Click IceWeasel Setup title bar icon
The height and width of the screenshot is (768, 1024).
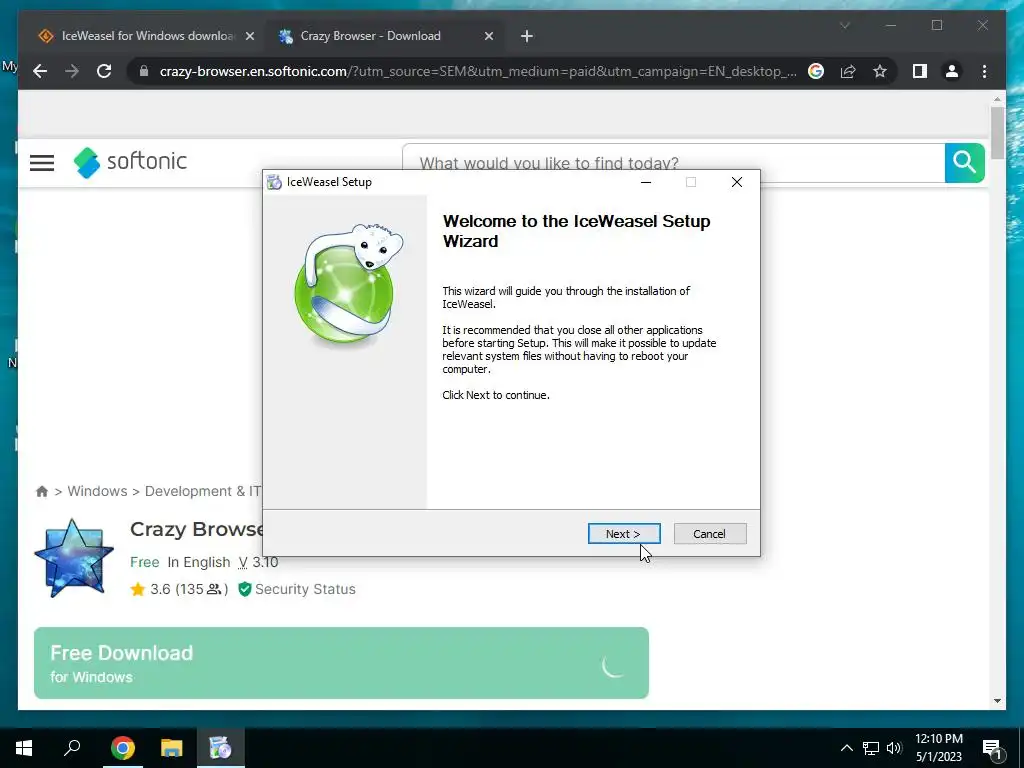[x=275, y=182]
